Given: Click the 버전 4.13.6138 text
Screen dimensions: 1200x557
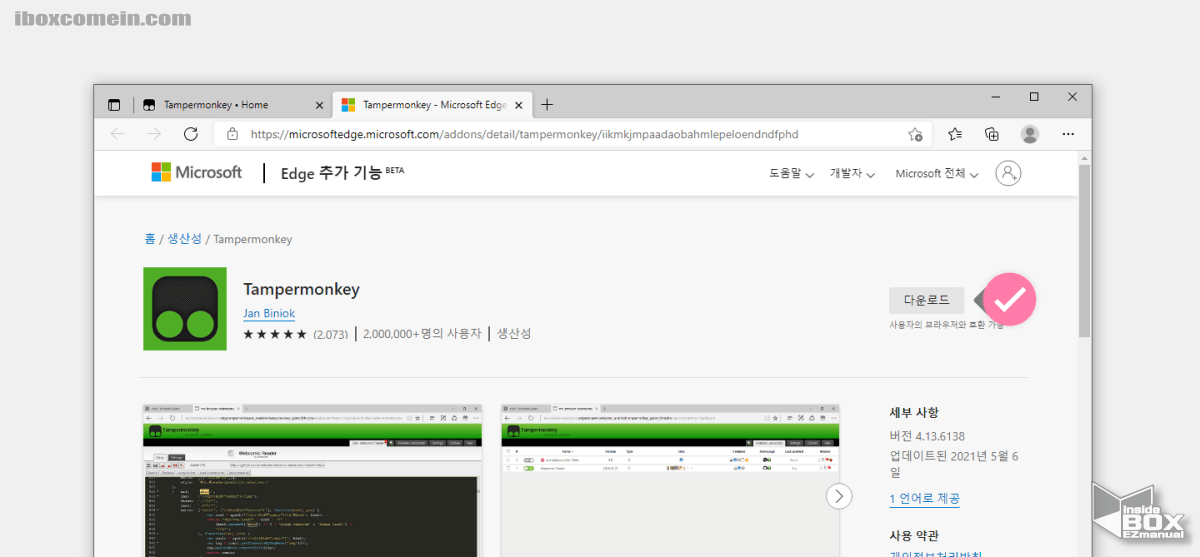Looking at the screenshot, I should tap(926, 436).
